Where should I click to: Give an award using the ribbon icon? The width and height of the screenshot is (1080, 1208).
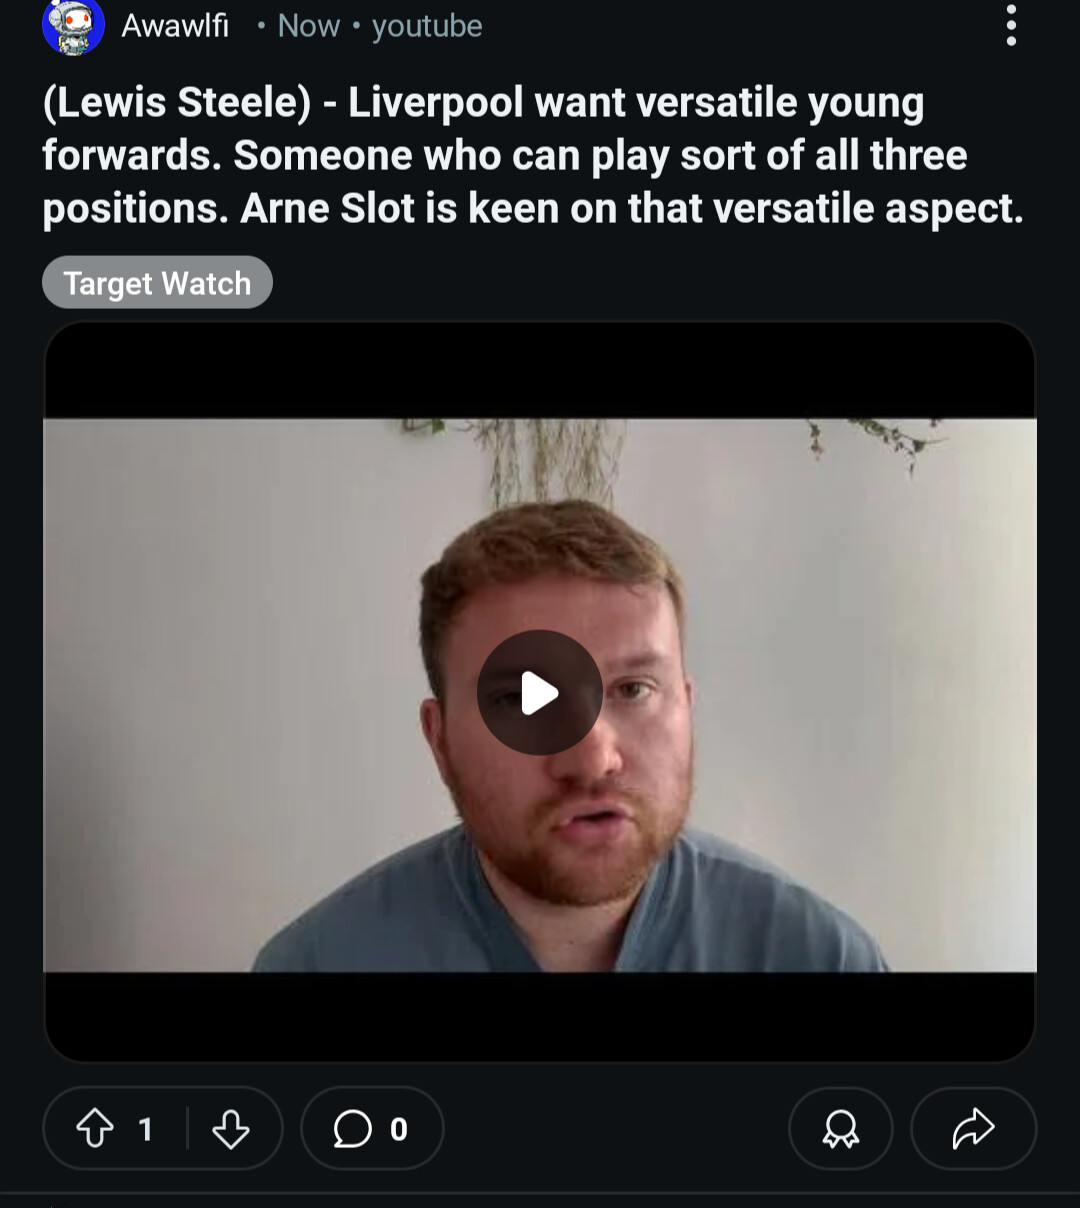click(841, 1129)
